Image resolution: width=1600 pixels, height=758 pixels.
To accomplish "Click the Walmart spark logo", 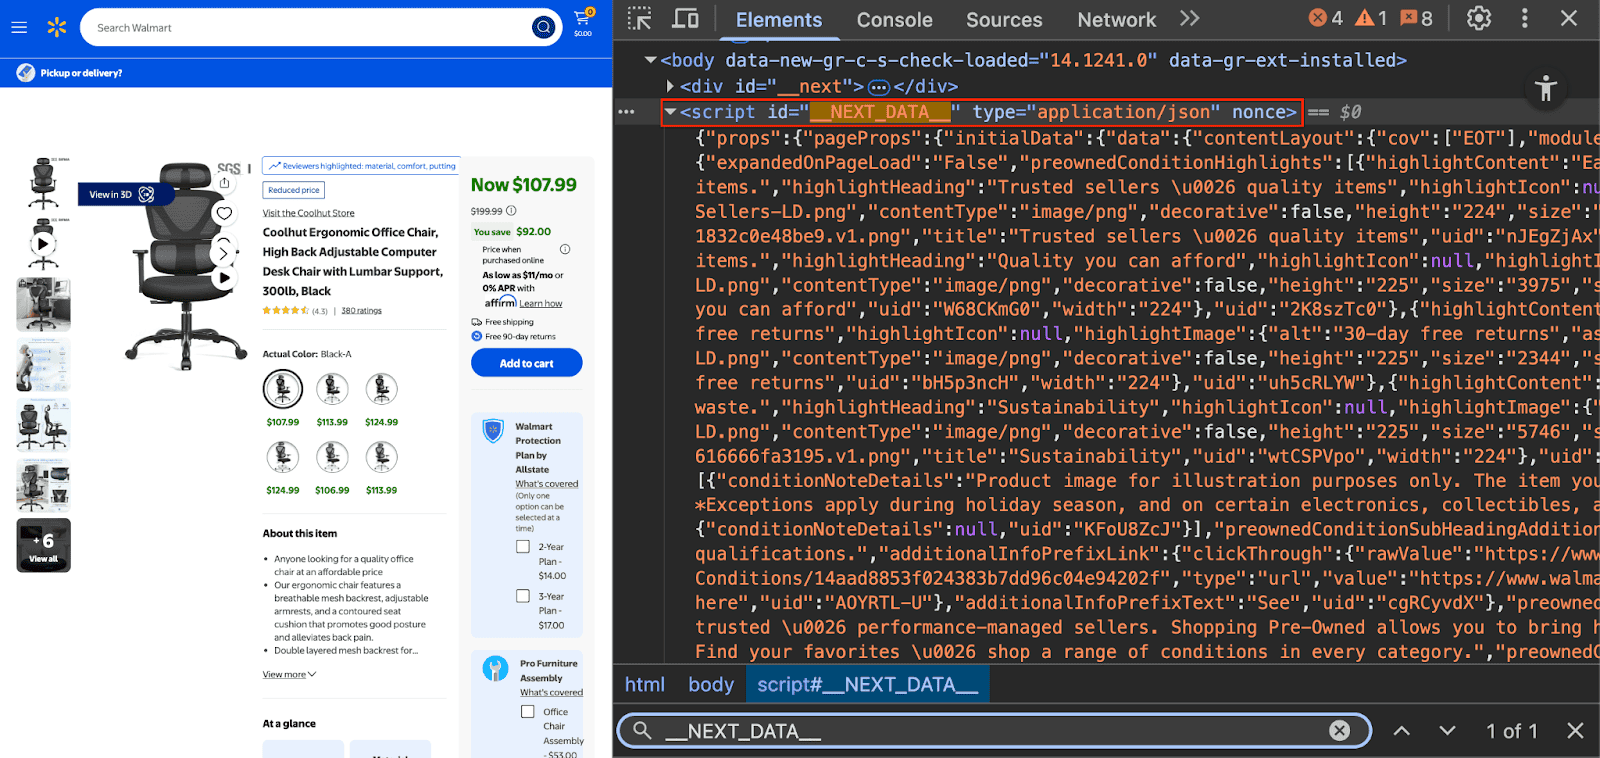I will pos(57,27).
